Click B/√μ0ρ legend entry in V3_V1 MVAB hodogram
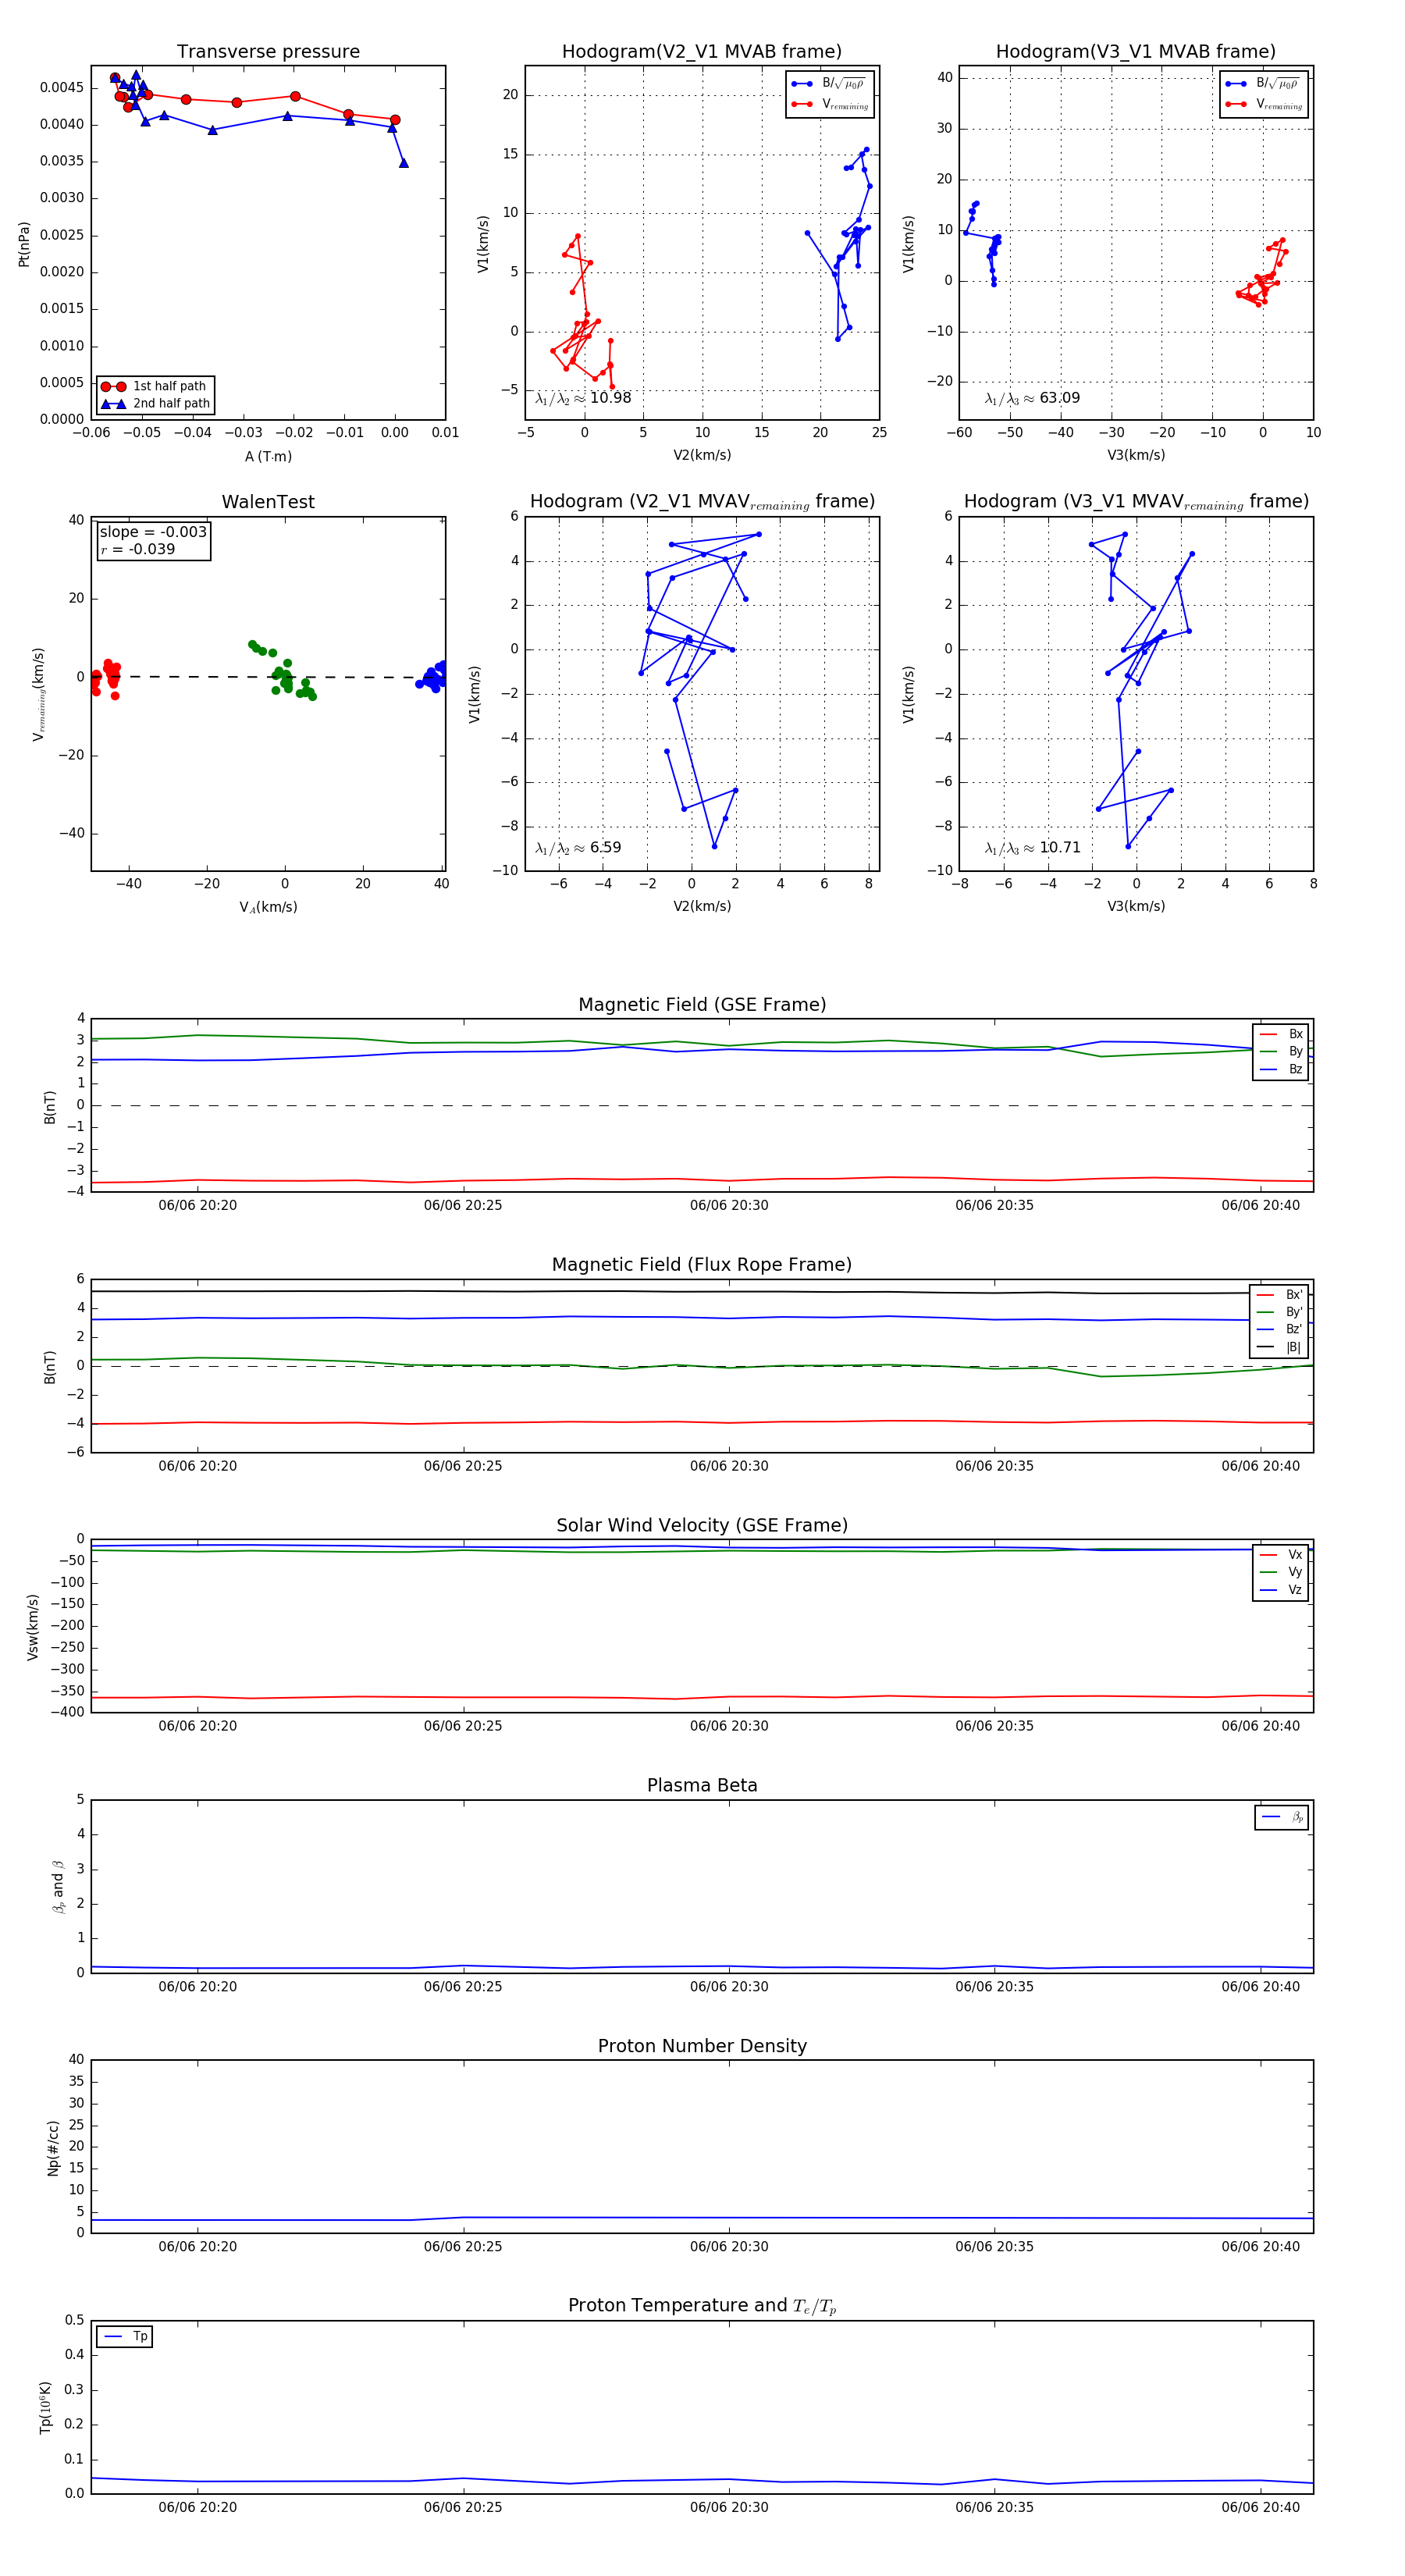The image size is (1405, 2576). 1264,83
